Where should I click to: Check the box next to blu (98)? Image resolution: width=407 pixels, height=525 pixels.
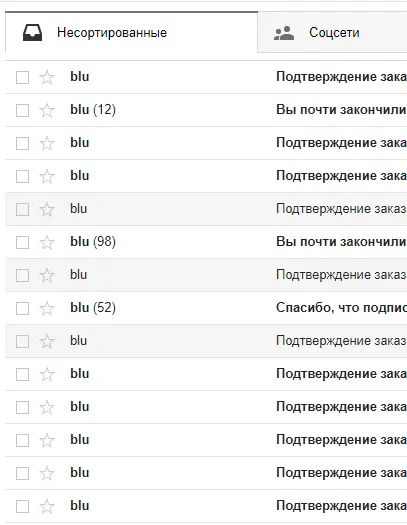point(22,242)
